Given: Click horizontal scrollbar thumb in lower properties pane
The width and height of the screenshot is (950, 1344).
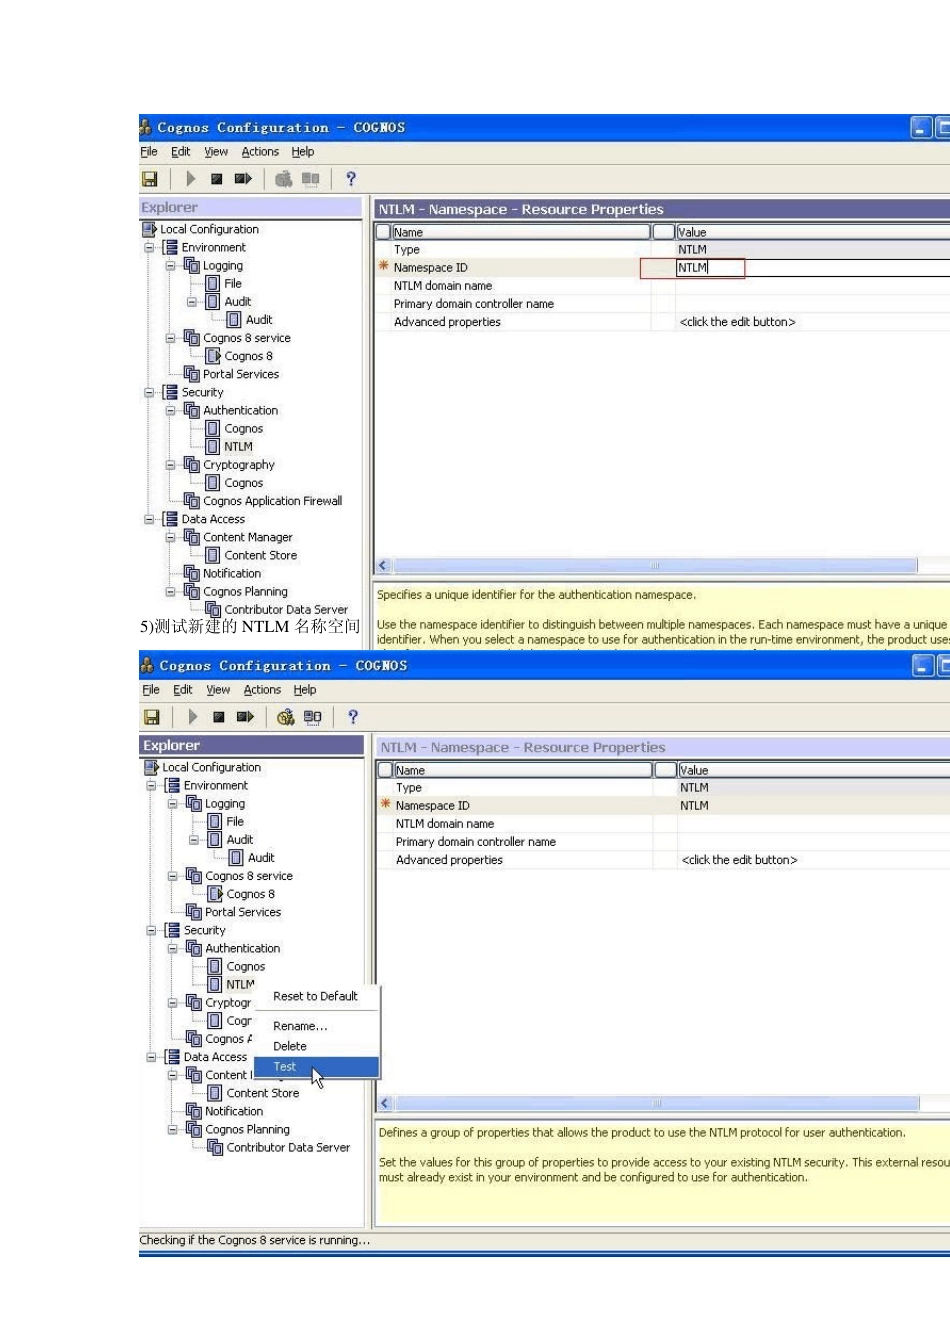Looking at the screenshot, I should (x=657, y=1104).
